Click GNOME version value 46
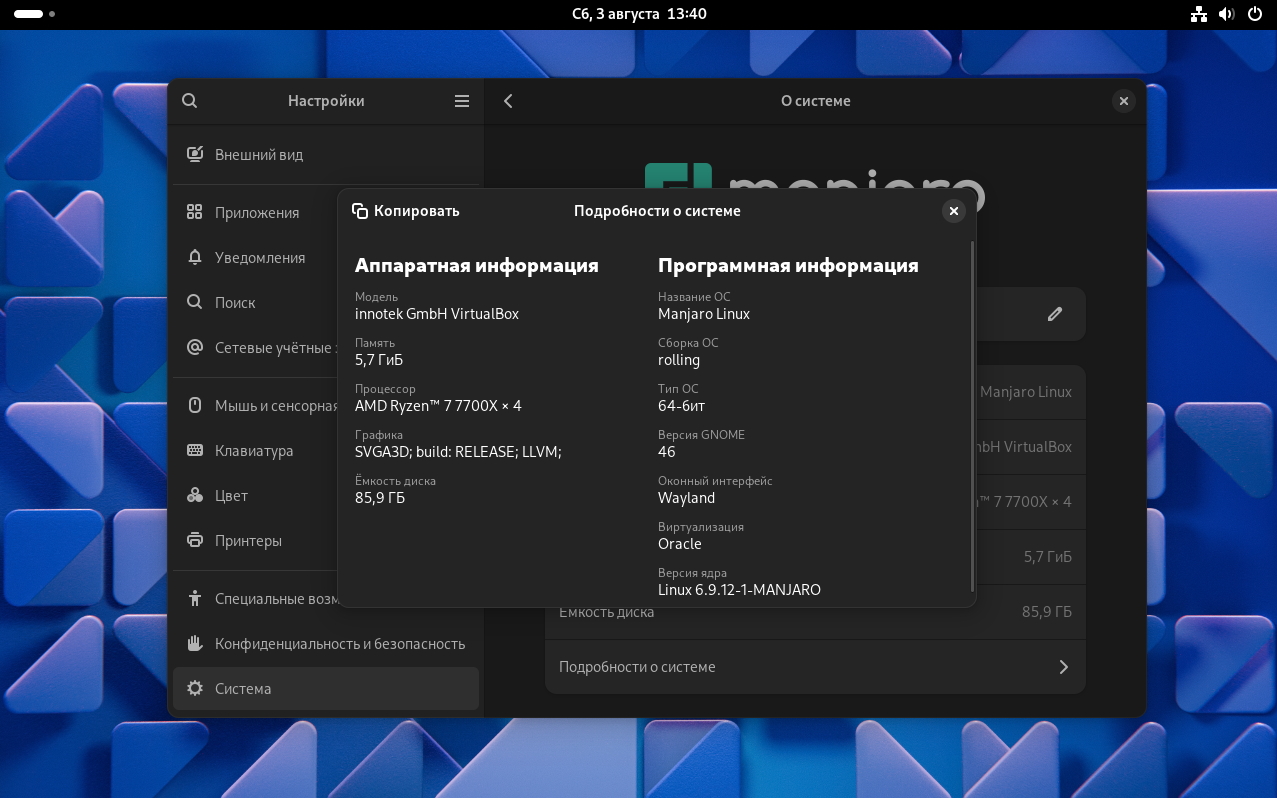This screenshot has height=798, width=1277. 667,452
